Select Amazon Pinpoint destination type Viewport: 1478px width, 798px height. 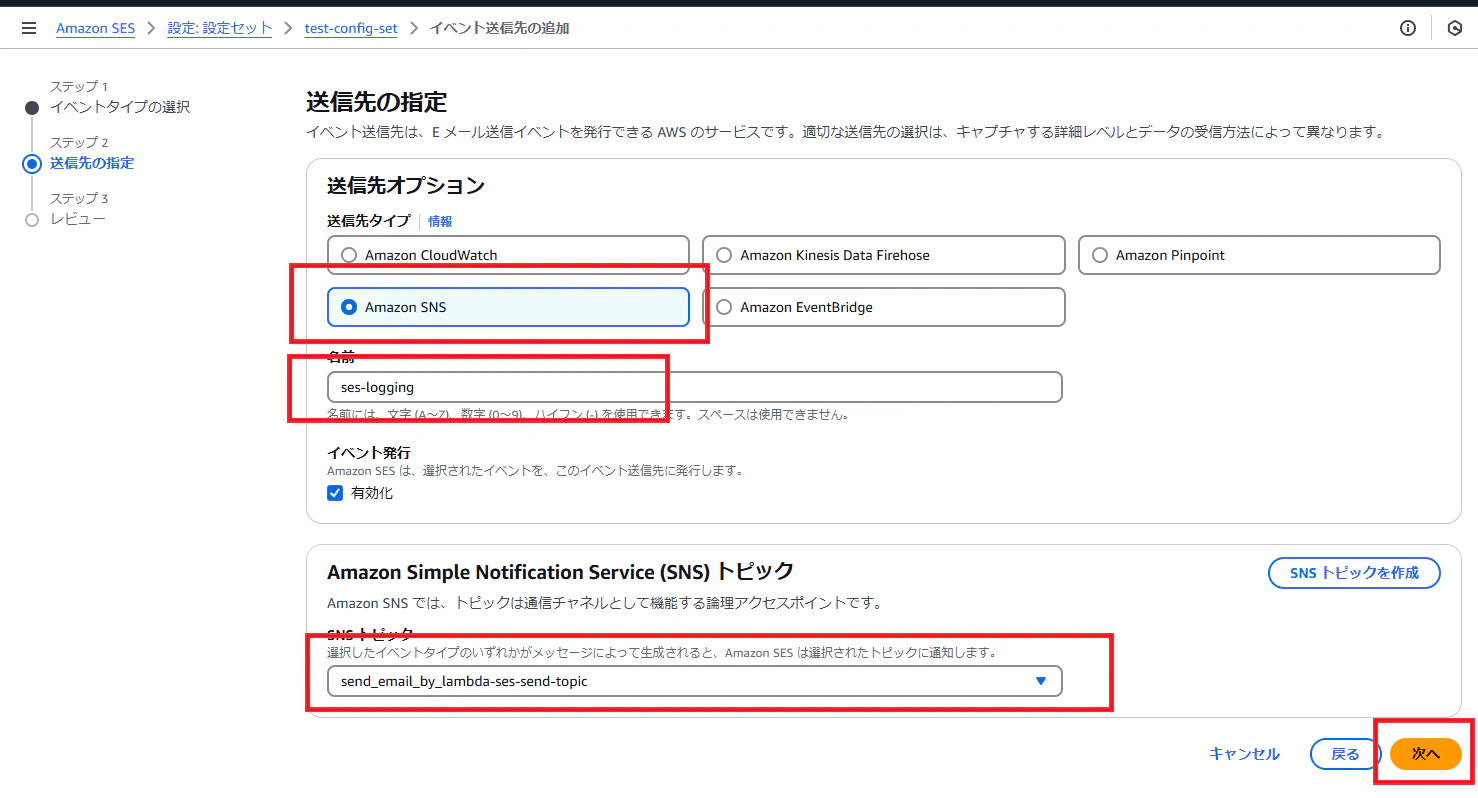(1259, 255)
